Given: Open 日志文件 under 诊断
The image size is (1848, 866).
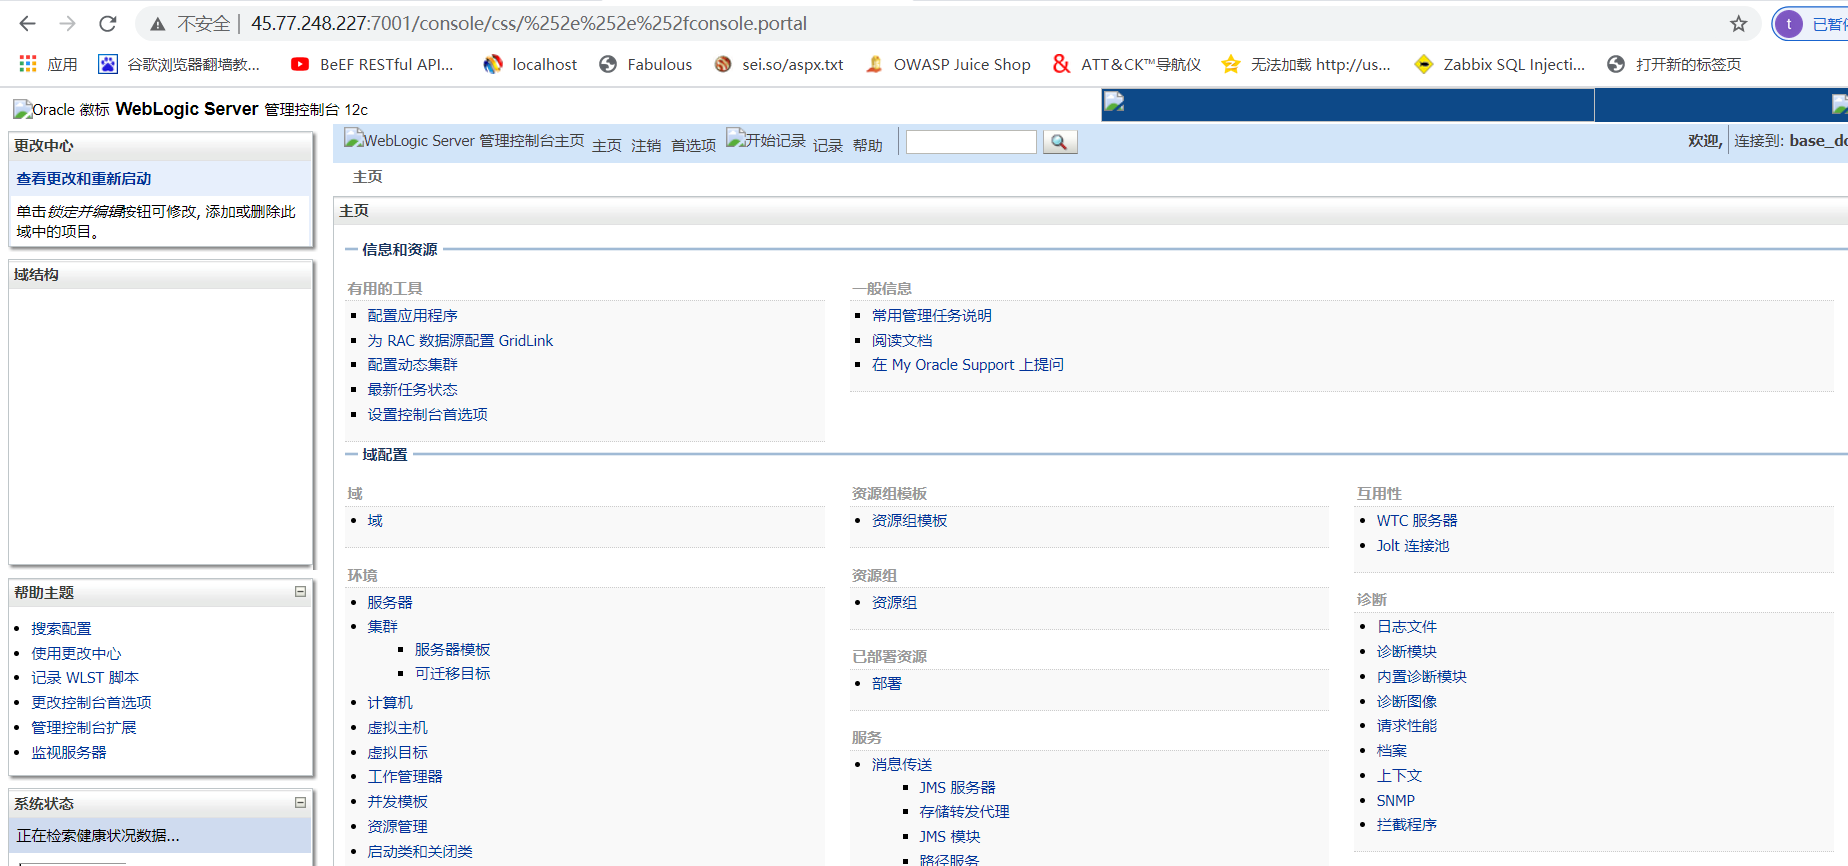Looking at the screenshot, I should point(1407,626).
